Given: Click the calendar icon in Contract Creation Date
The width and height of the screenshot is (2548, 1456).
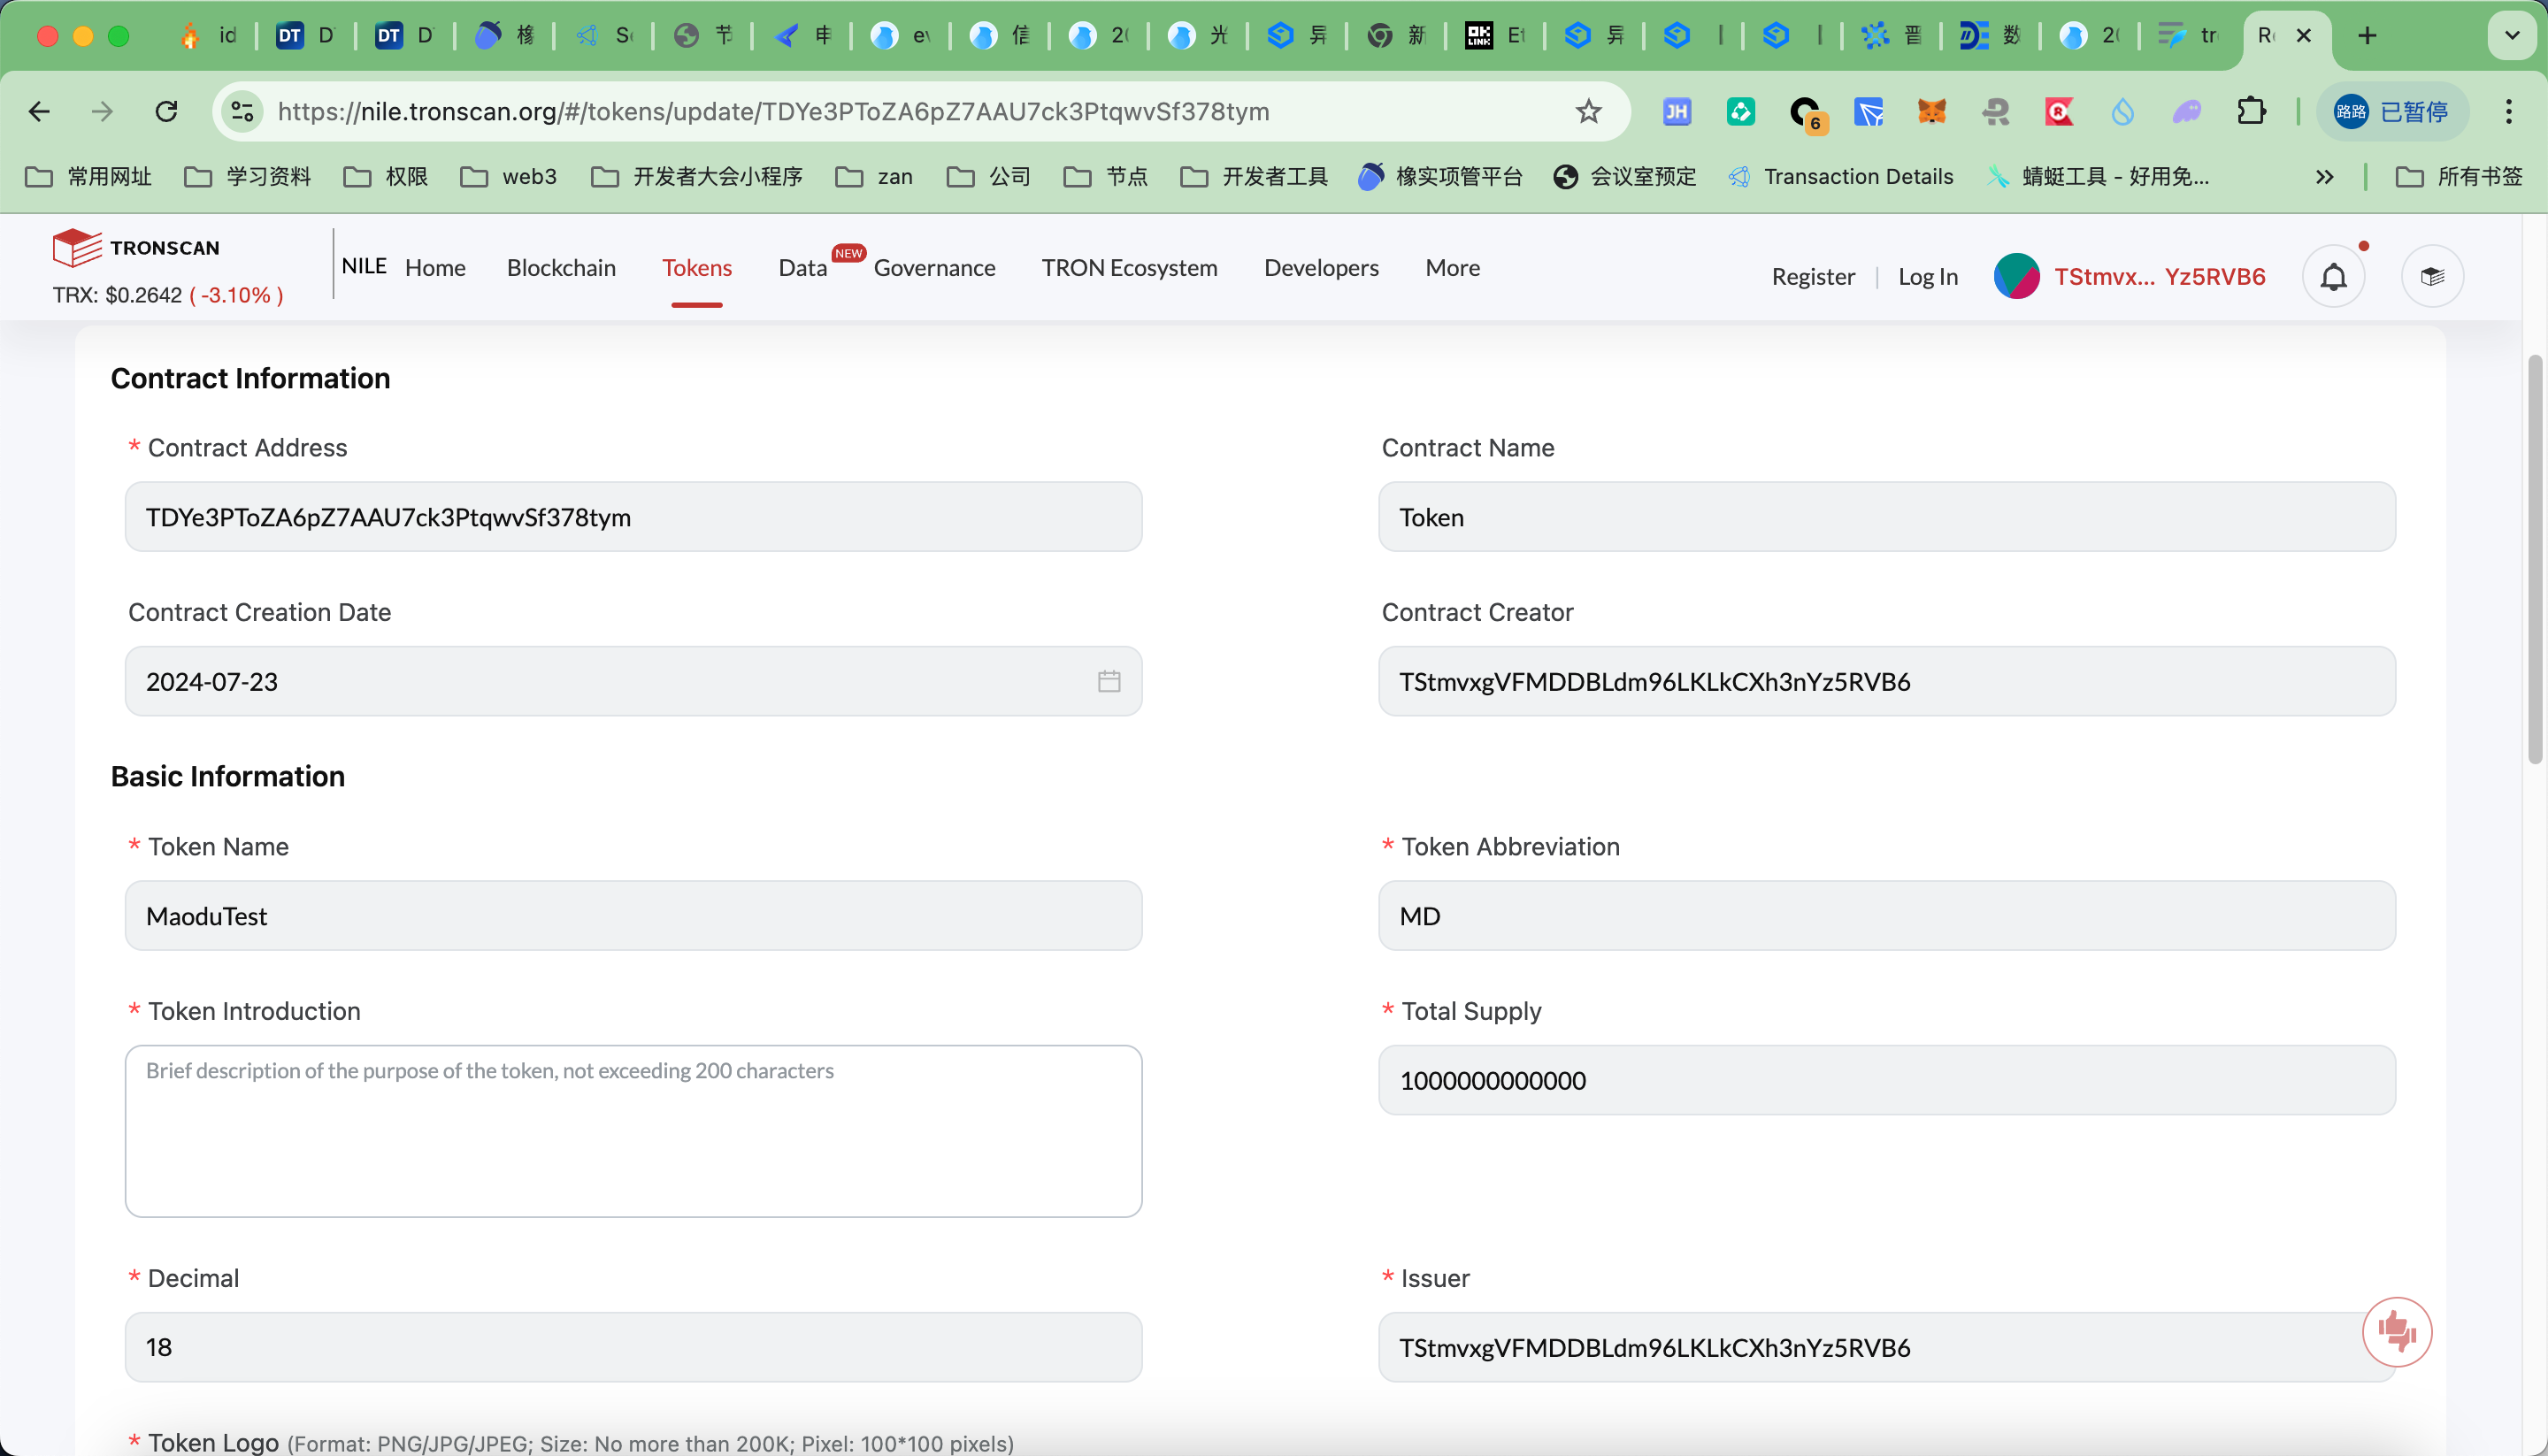Looking at the screenshot, I should [x=1108, y=681].
